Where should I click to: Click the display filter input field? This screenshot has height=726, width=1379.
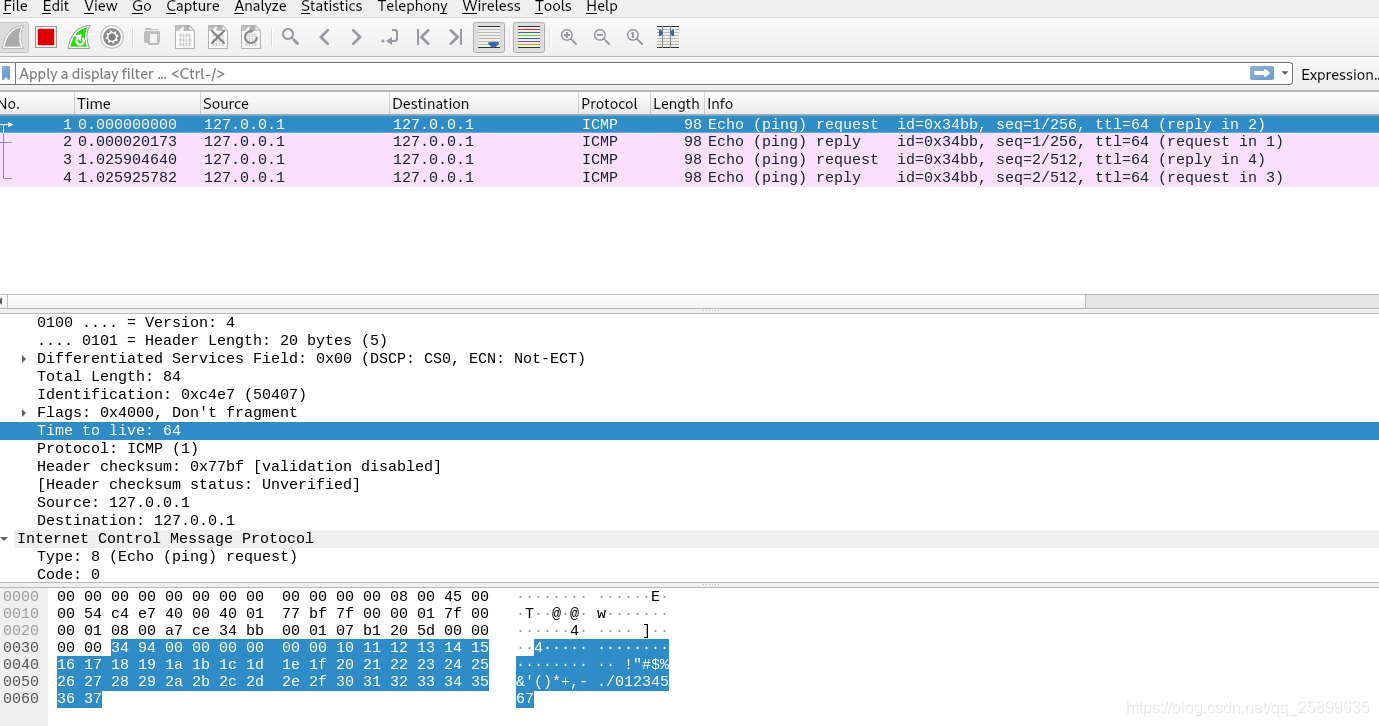(x=630, y=74)
